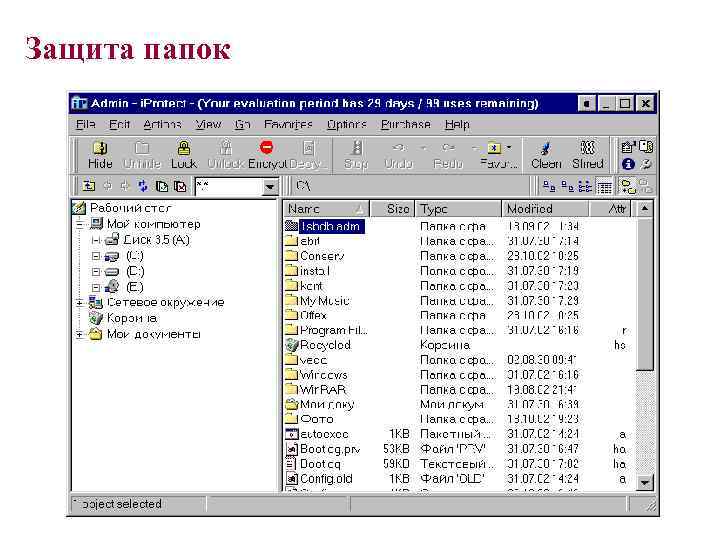Toggle the folder tree pane icon
Screen dimensions: 720x540
pos(628,186)
